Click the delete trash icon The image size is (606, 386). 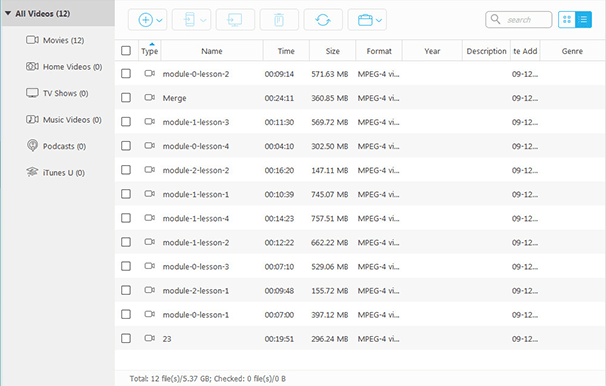click(x=279, y=20)
